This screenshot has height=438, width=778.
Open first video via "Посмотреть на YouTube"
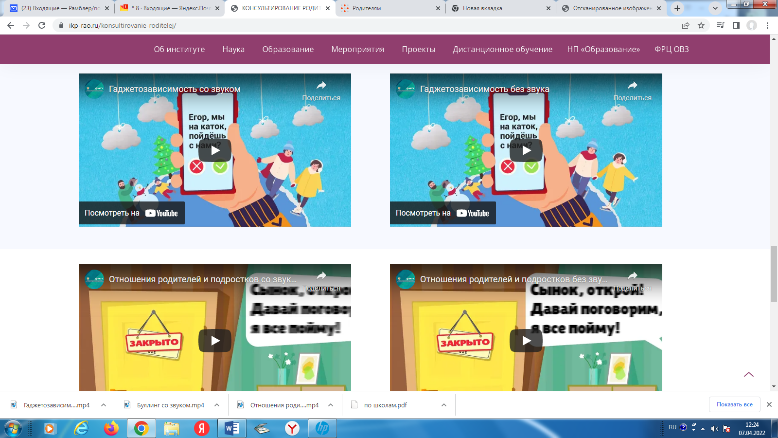pyautogui.click(x=132, y=213)
